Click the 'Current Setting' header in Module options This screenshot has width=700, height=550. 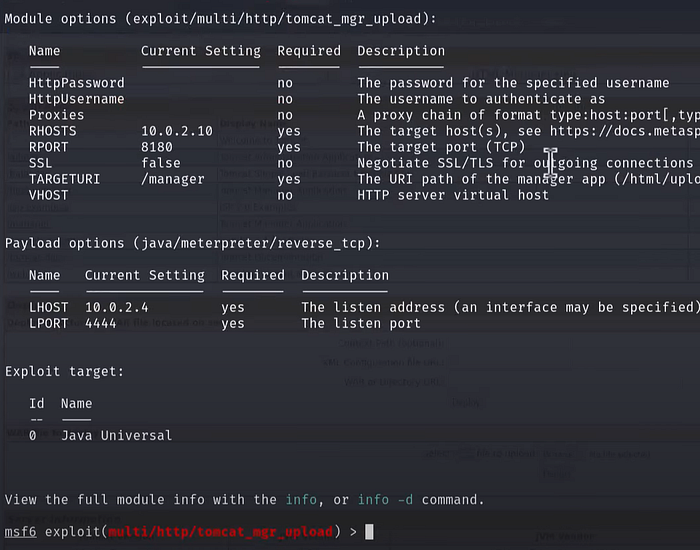coord(201,51)
